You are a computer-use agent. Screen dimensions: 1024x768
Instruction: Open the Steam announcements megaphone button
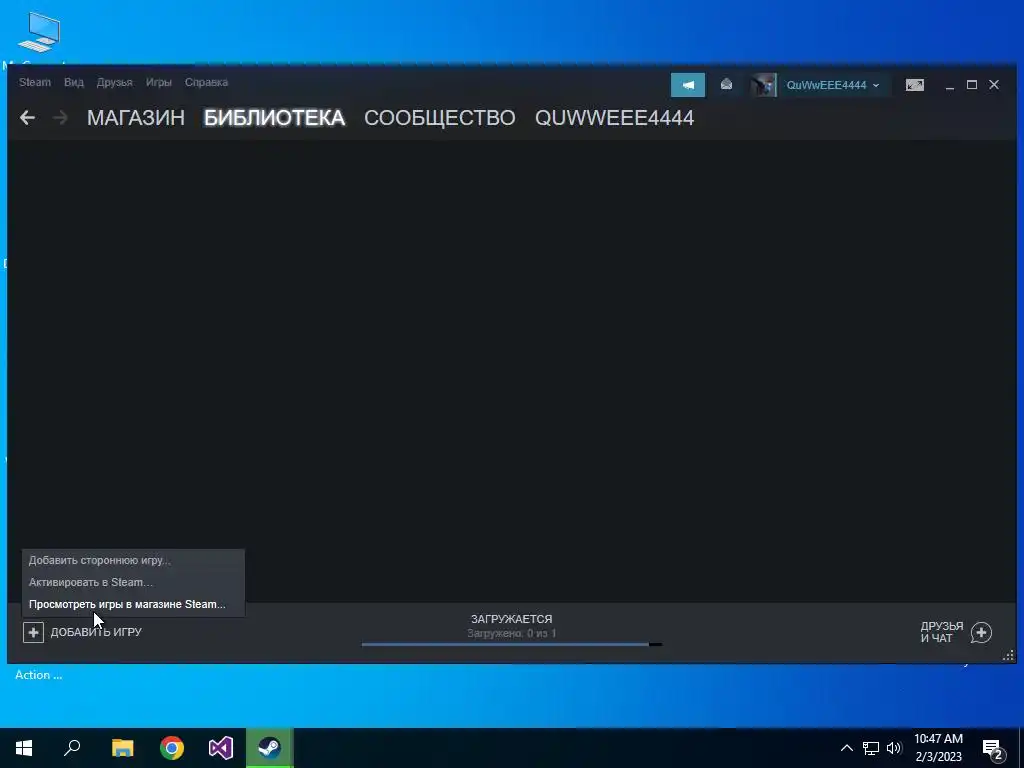(x=688, y=85)
